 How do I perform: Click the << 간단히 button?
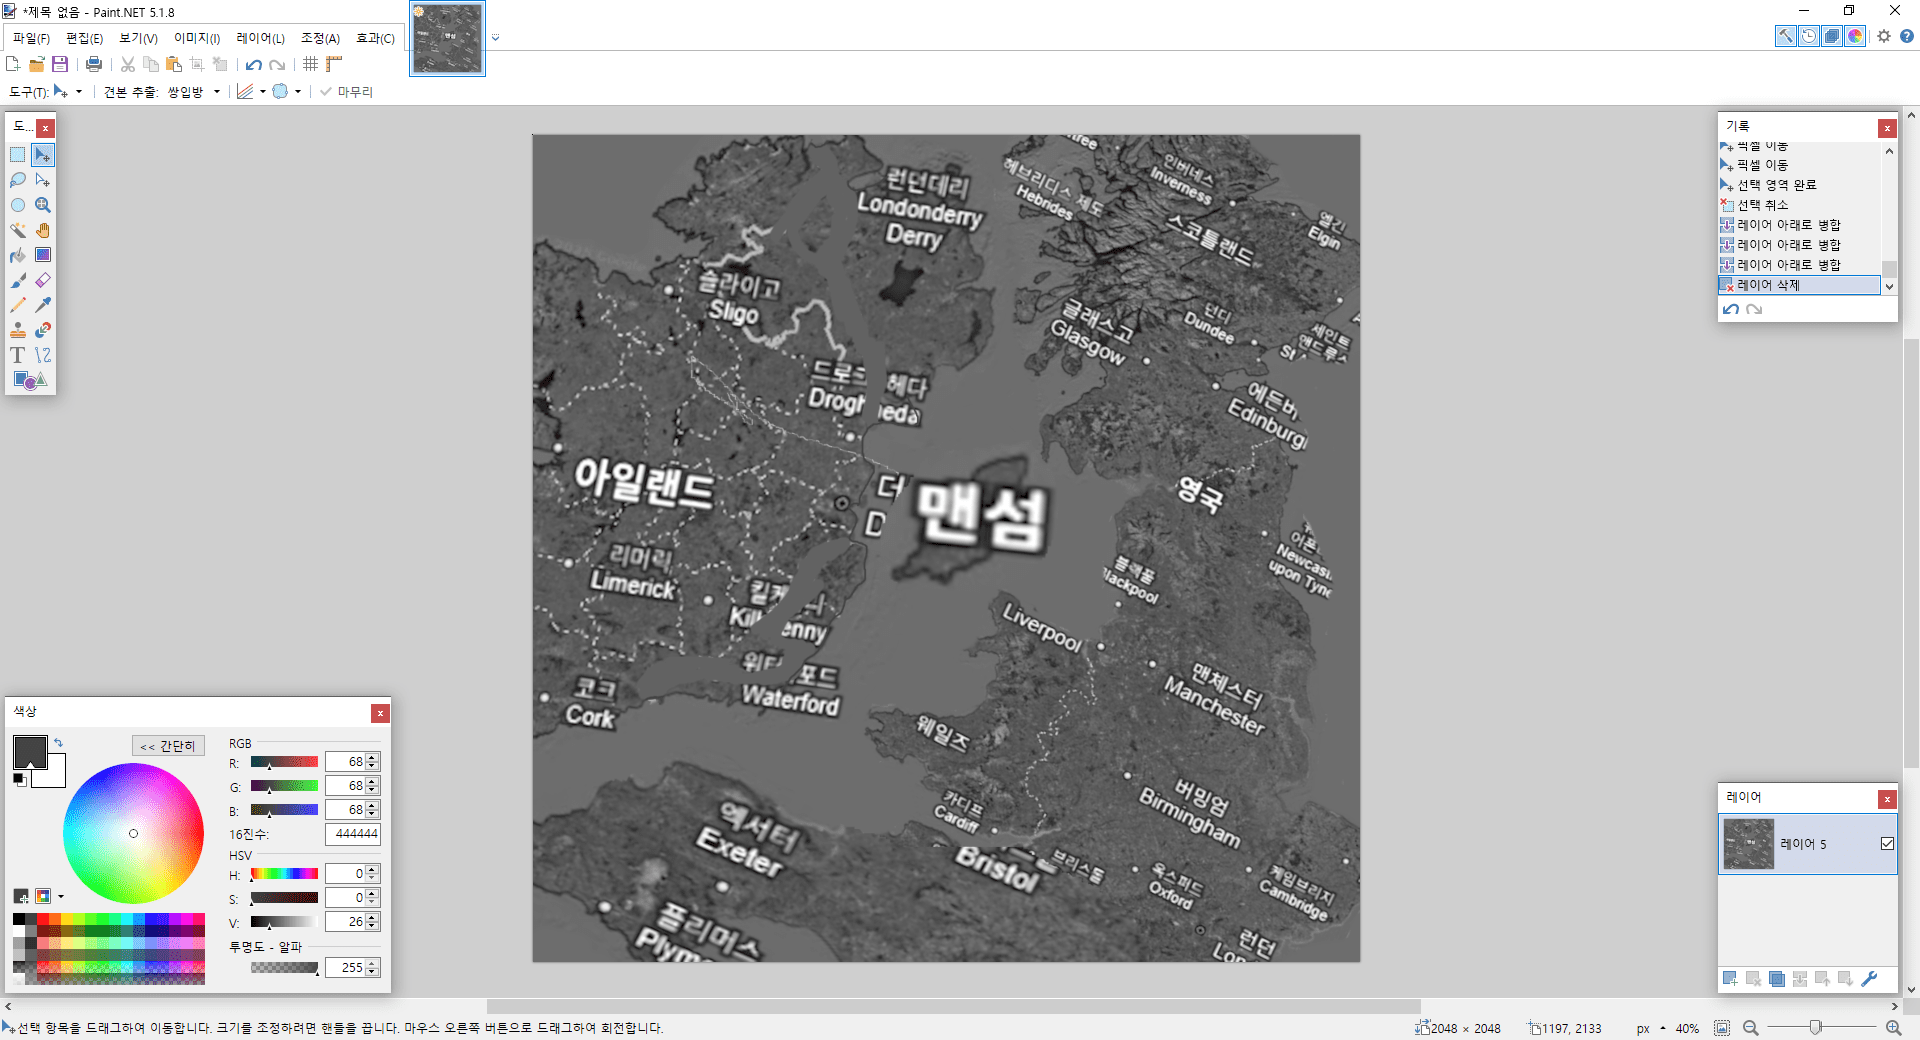[x=168, y=746]
